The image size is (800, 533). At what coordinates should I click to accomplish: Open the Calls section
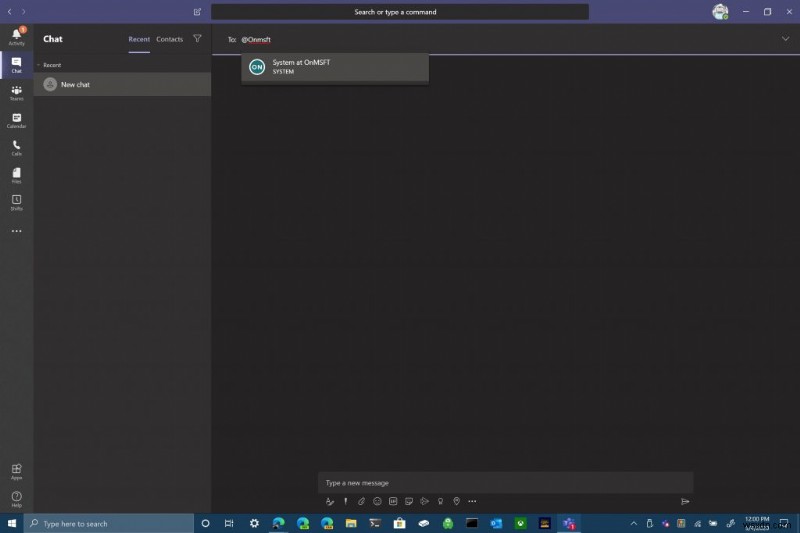[16, 147]
